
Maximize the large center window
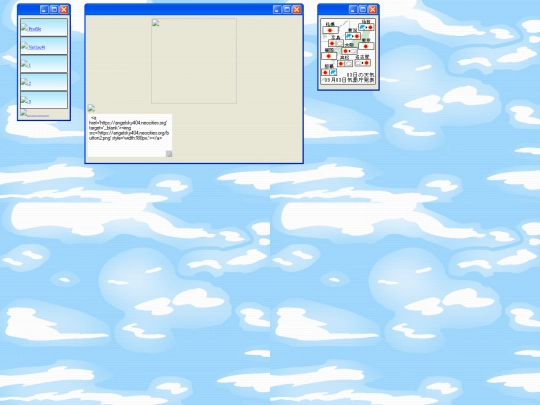(287, 10)
